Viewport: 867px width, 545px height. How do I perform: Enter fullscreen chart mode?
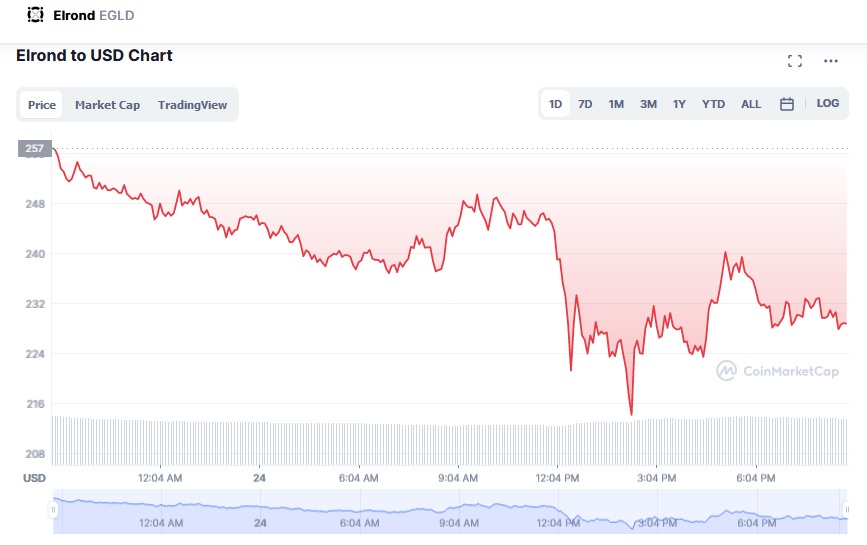coord(795,61)
